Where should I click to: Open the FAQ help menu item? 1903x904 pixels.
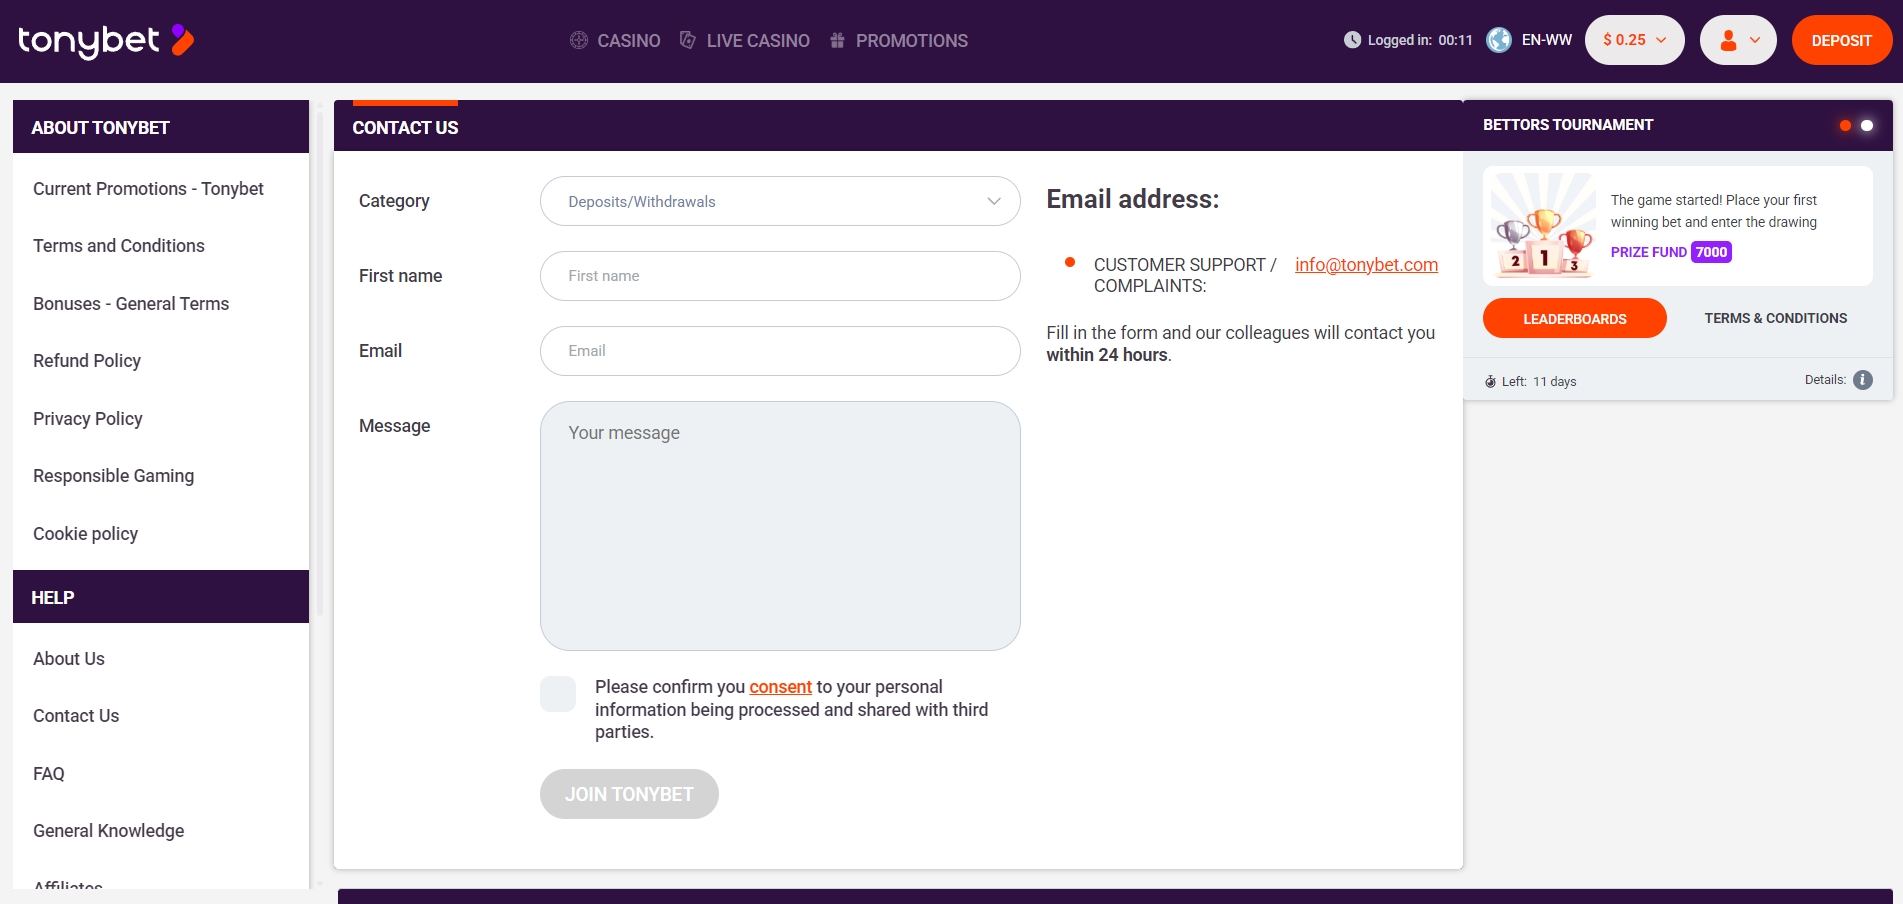coord(49,774)
